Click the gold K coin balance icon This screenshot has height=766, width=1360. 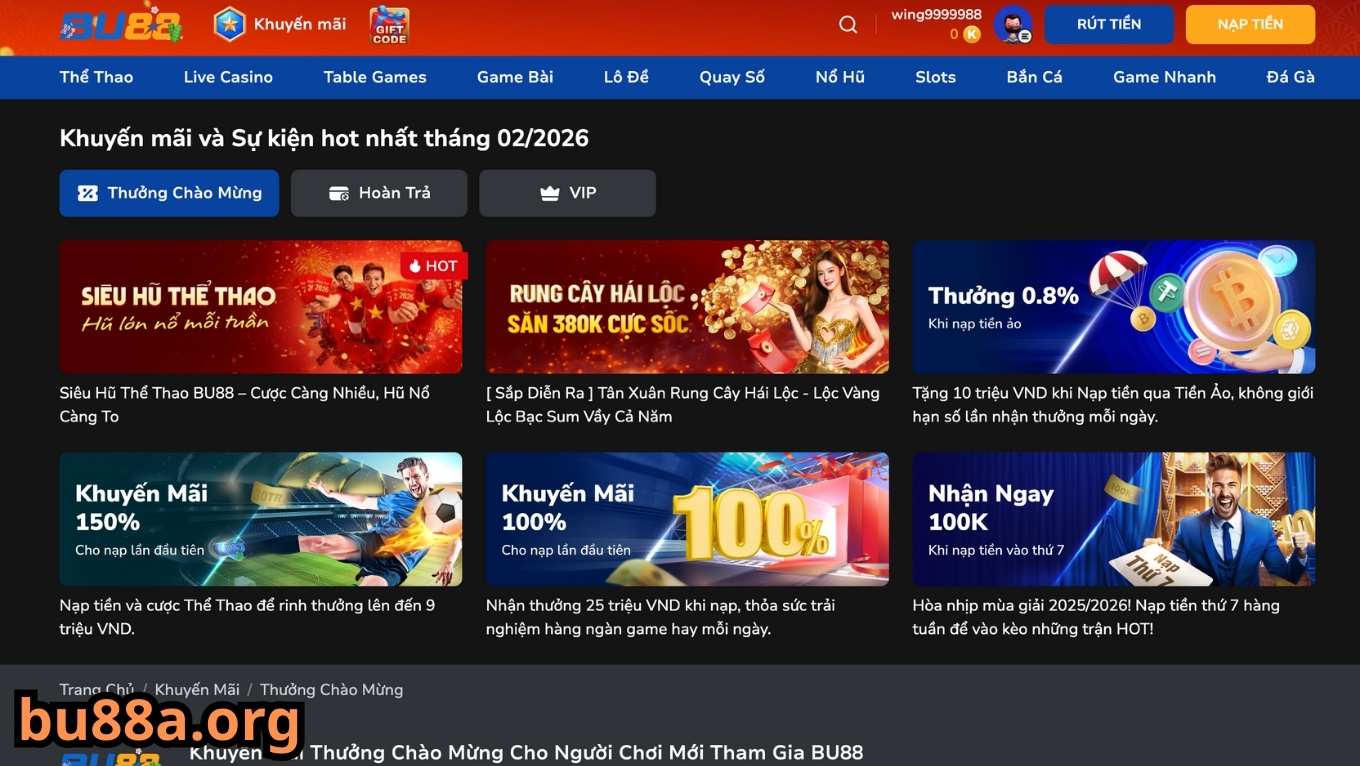click(x=971, y=35)
